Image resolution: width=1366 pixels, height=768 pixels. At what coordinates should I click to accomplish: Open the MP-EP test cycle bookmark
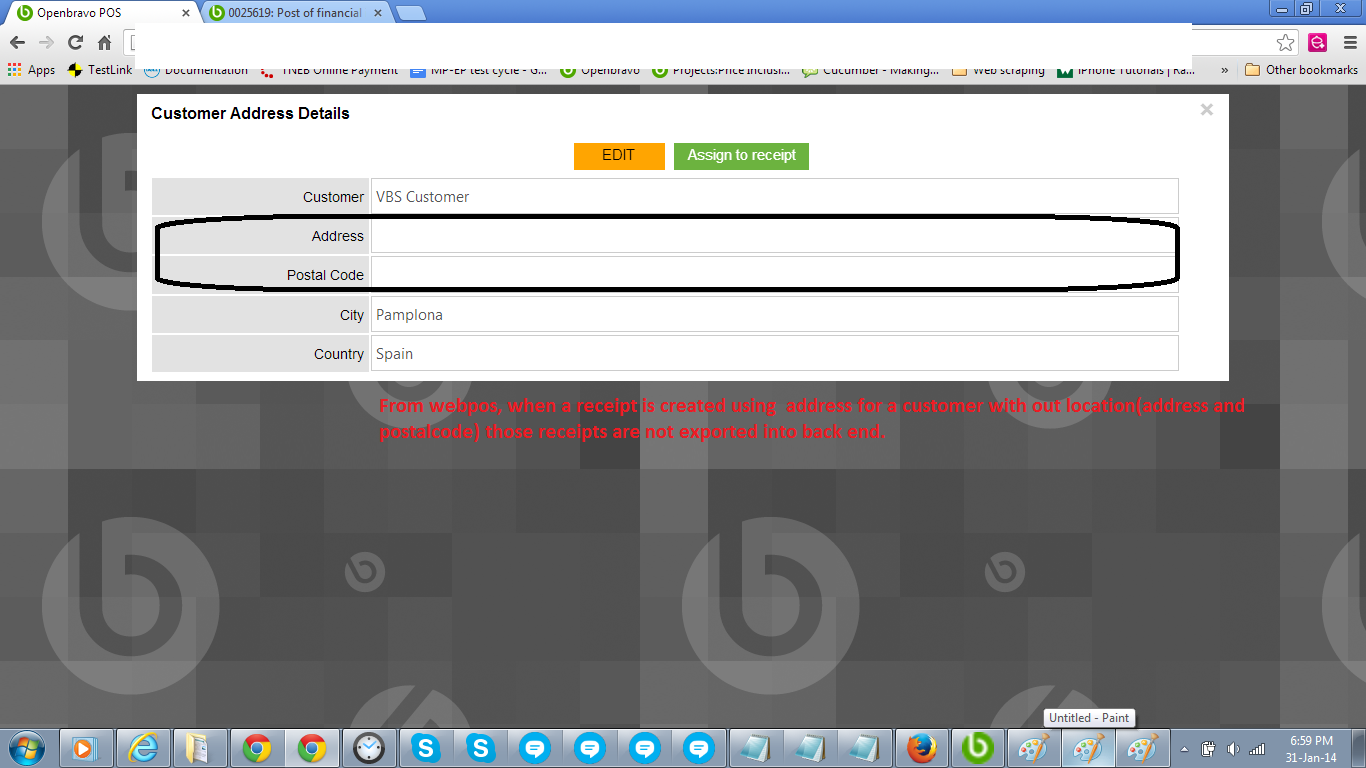pos(479,70)
